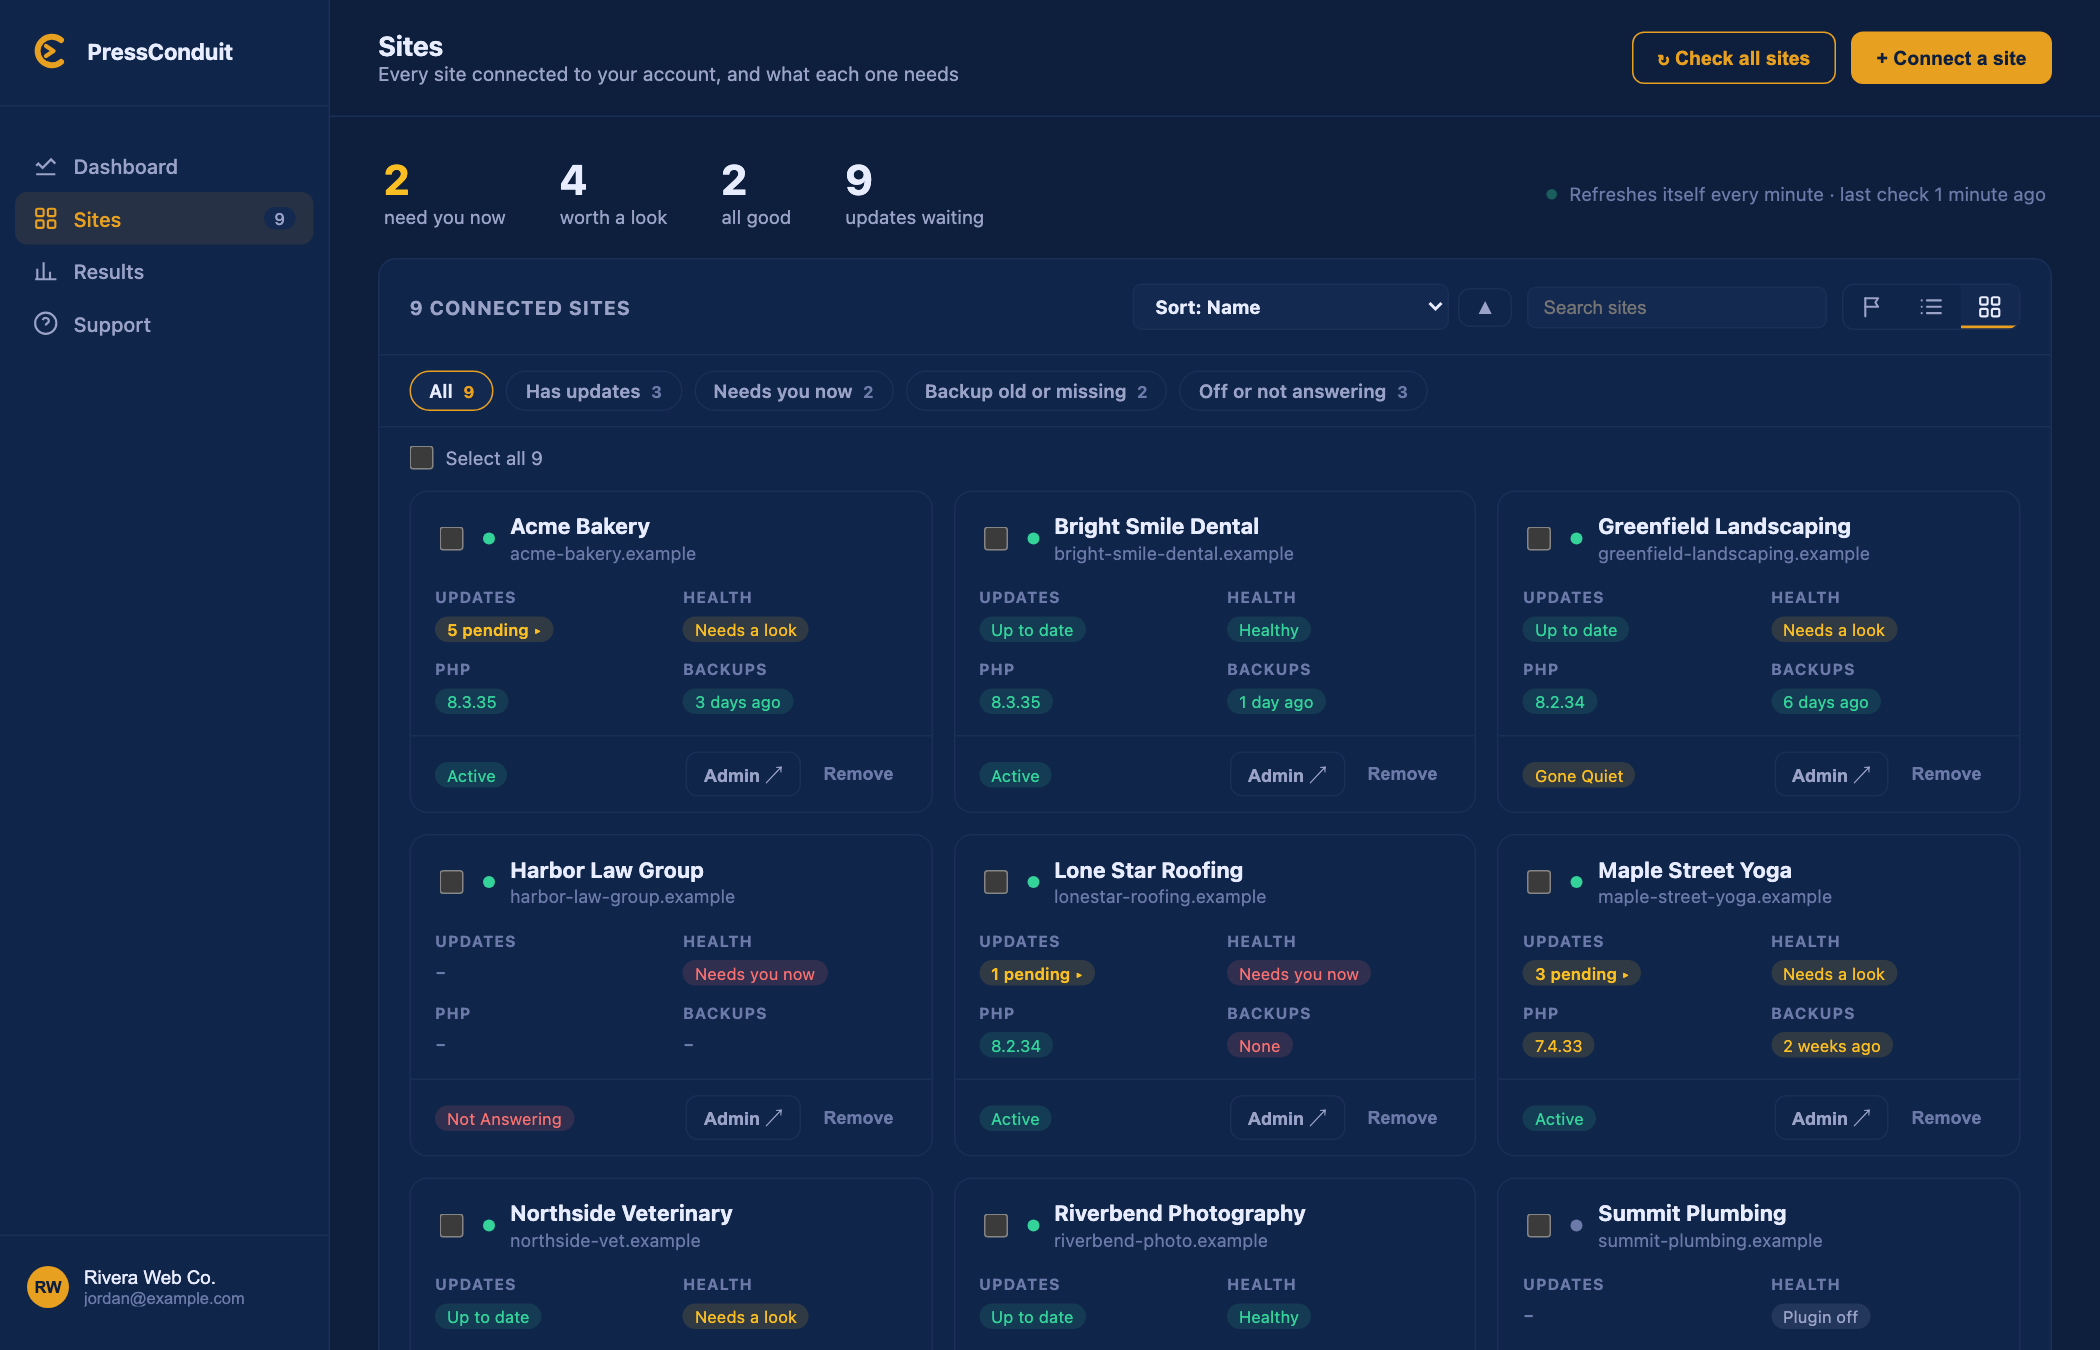The image size is (2100, 1350).
Task: Select the All 9 filter tab
Action: coord(451,391)
